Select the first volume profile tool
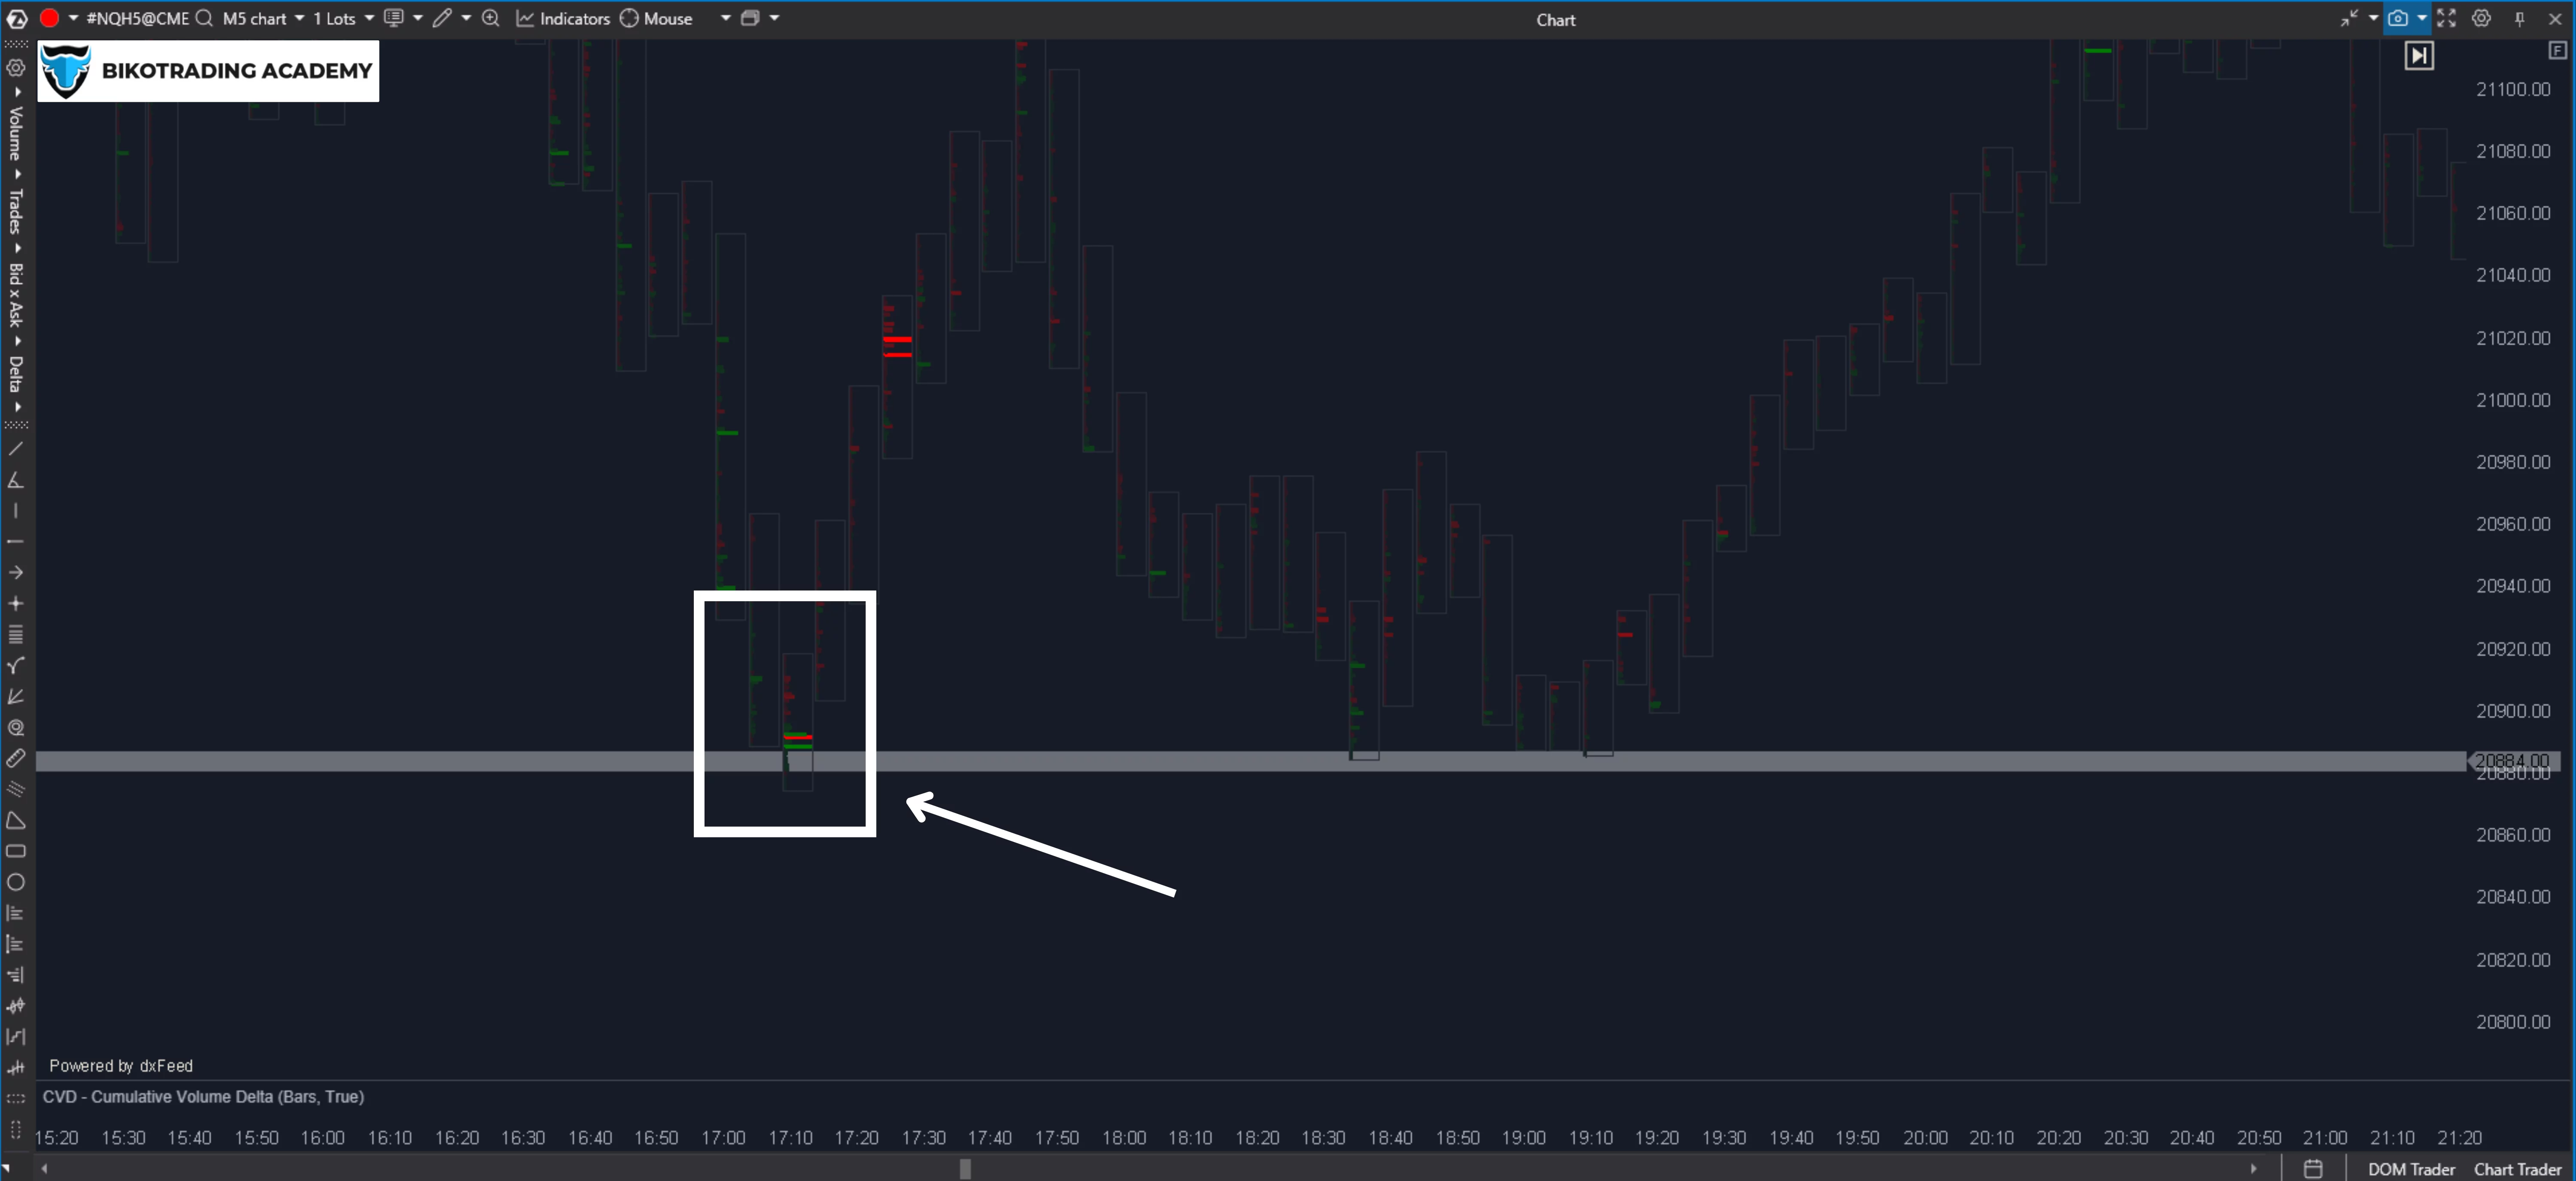 16,914
